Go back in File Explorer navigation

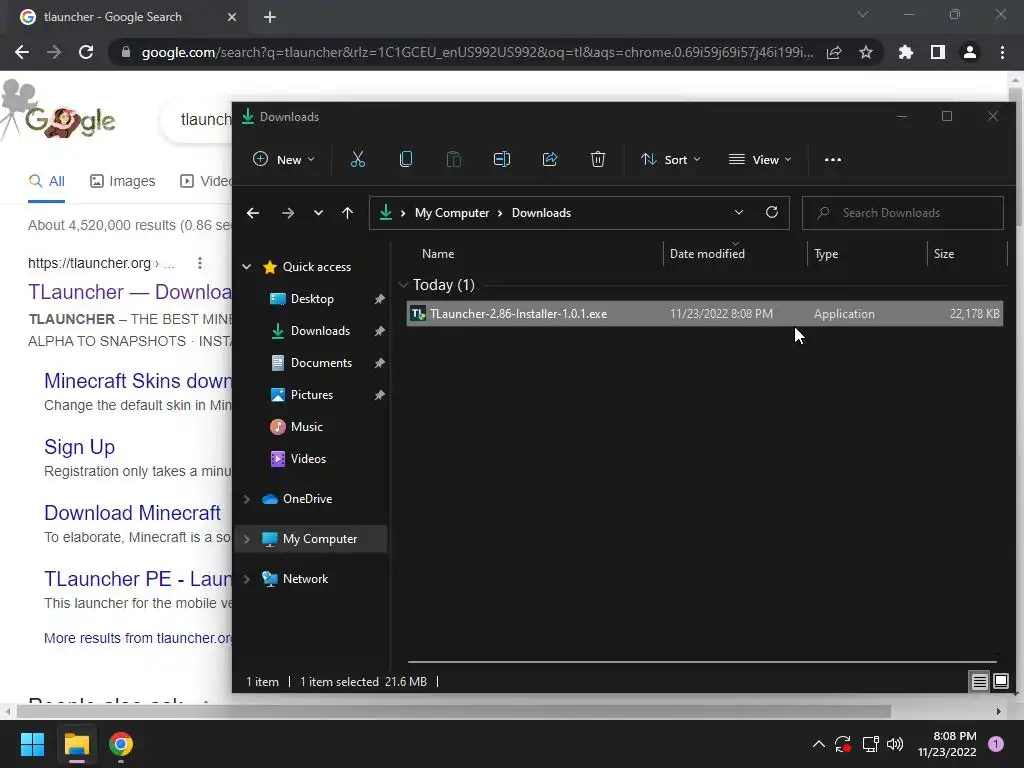253,213
